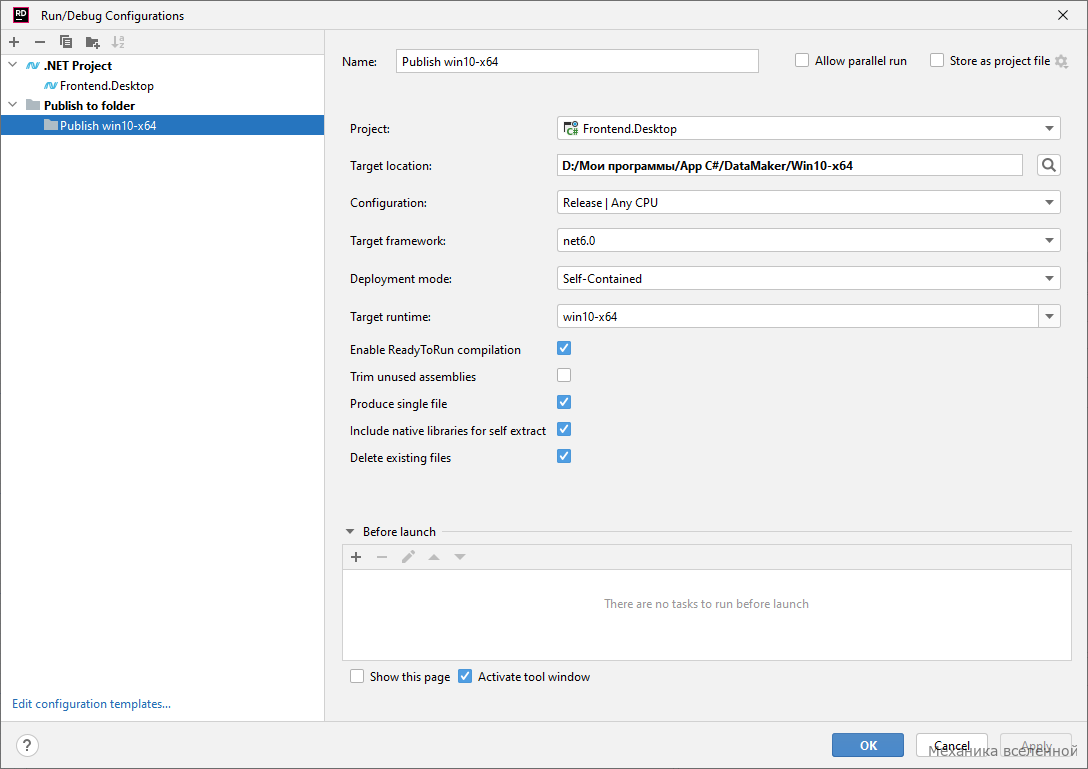Open the Project dropdown showing Frontend.Desktop
This screenshot has width=1088, height=769.
[x=808, y=128]
